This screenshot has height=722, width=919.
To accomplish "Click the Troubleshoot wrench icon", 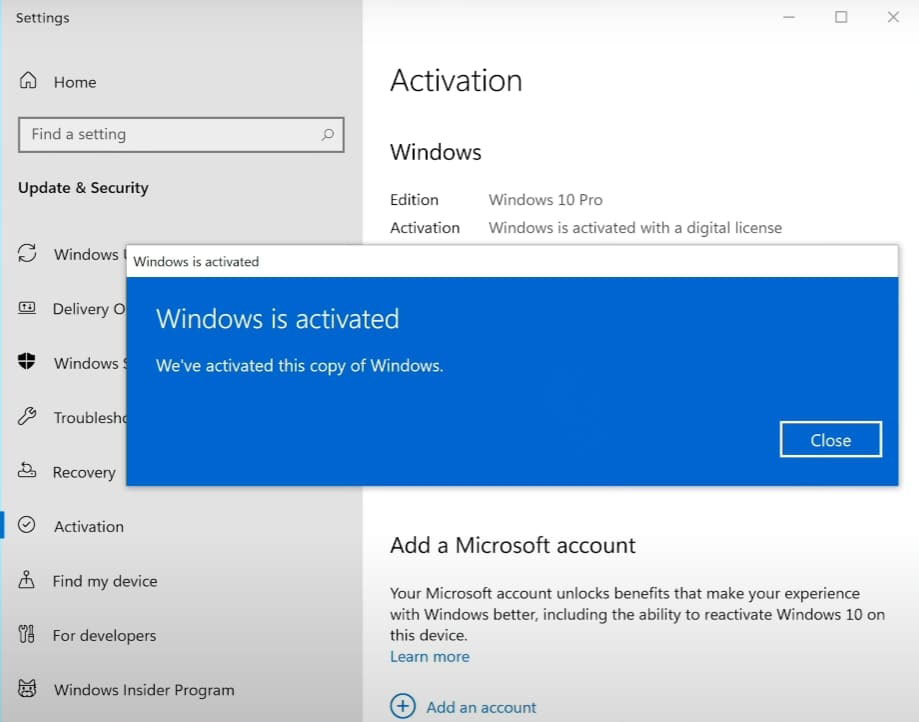I will (x=28, y=418).
